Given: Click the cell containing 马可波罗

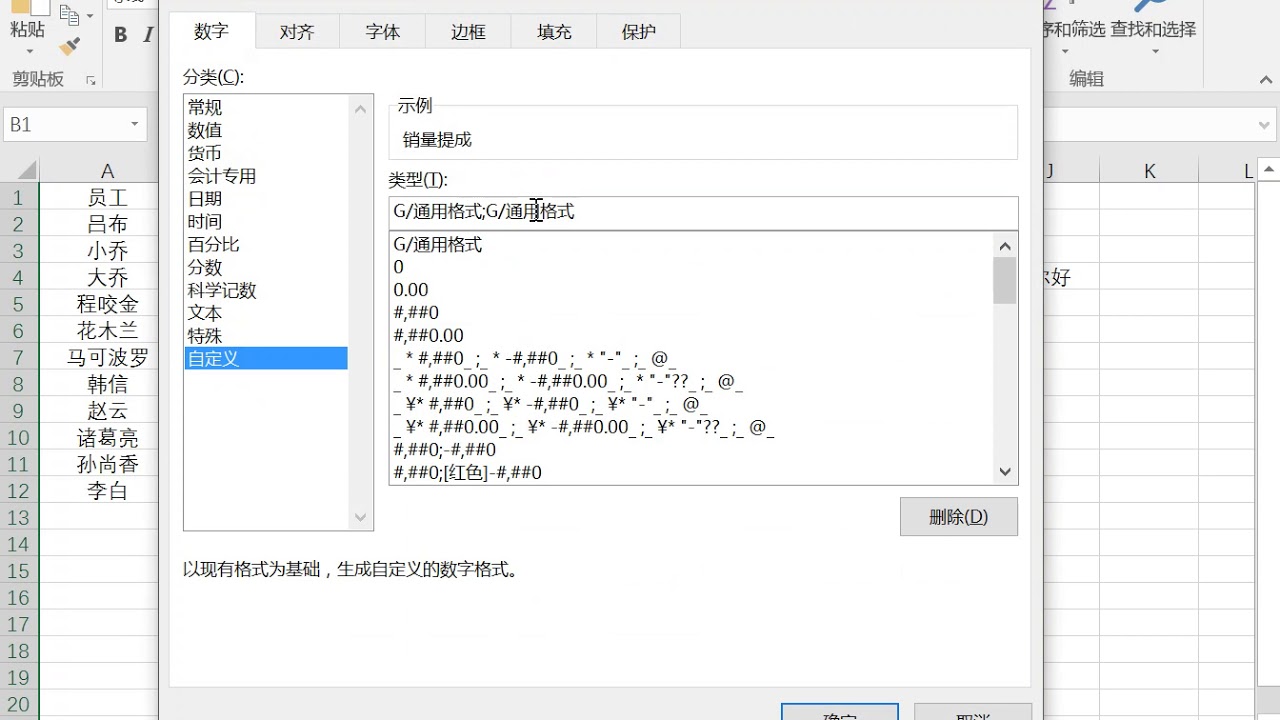Looking at the screenshot, I should (x=99, y=357).
